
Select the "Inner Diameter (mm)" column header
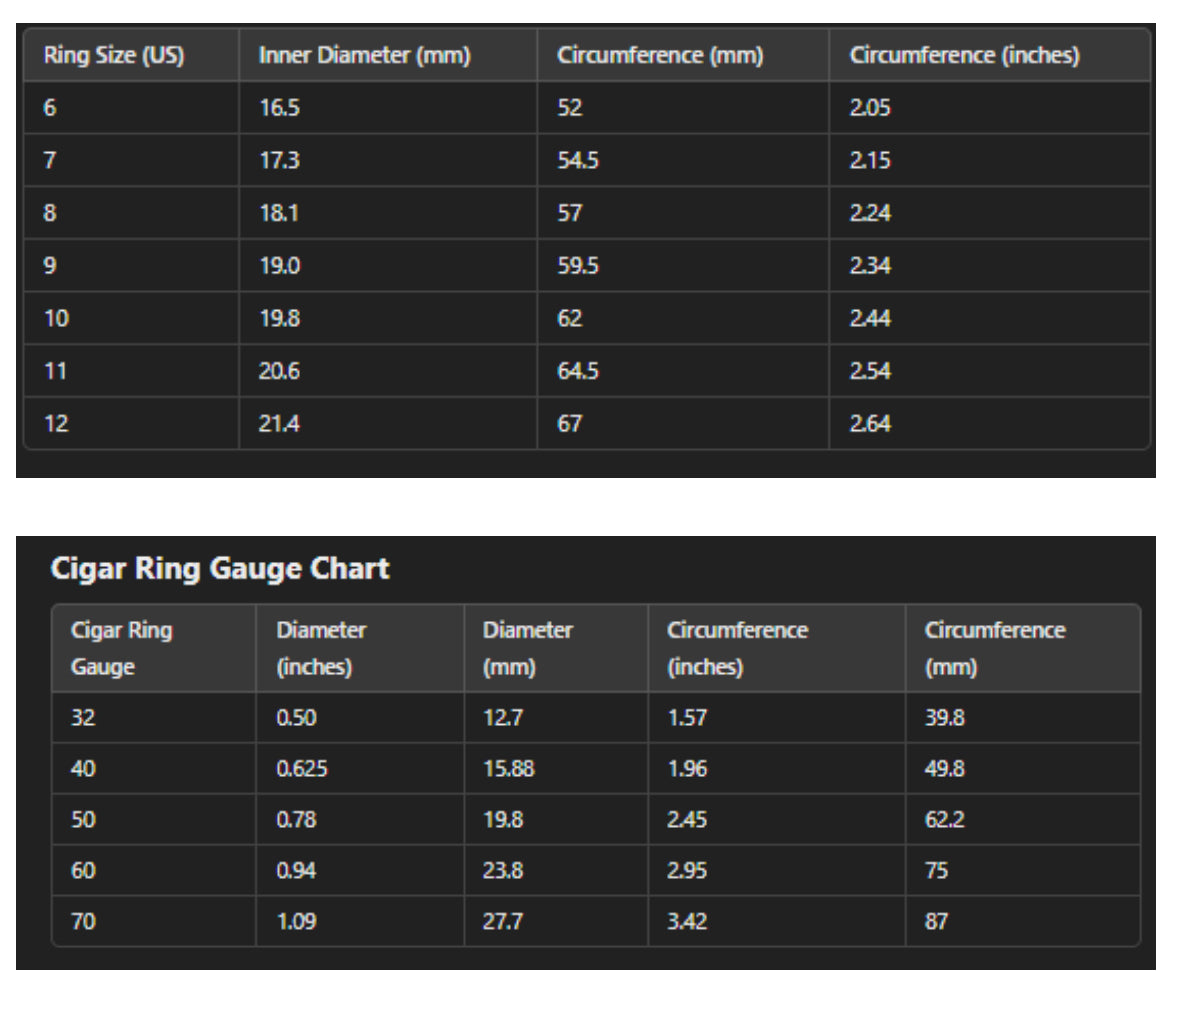(x=364, y=55)
